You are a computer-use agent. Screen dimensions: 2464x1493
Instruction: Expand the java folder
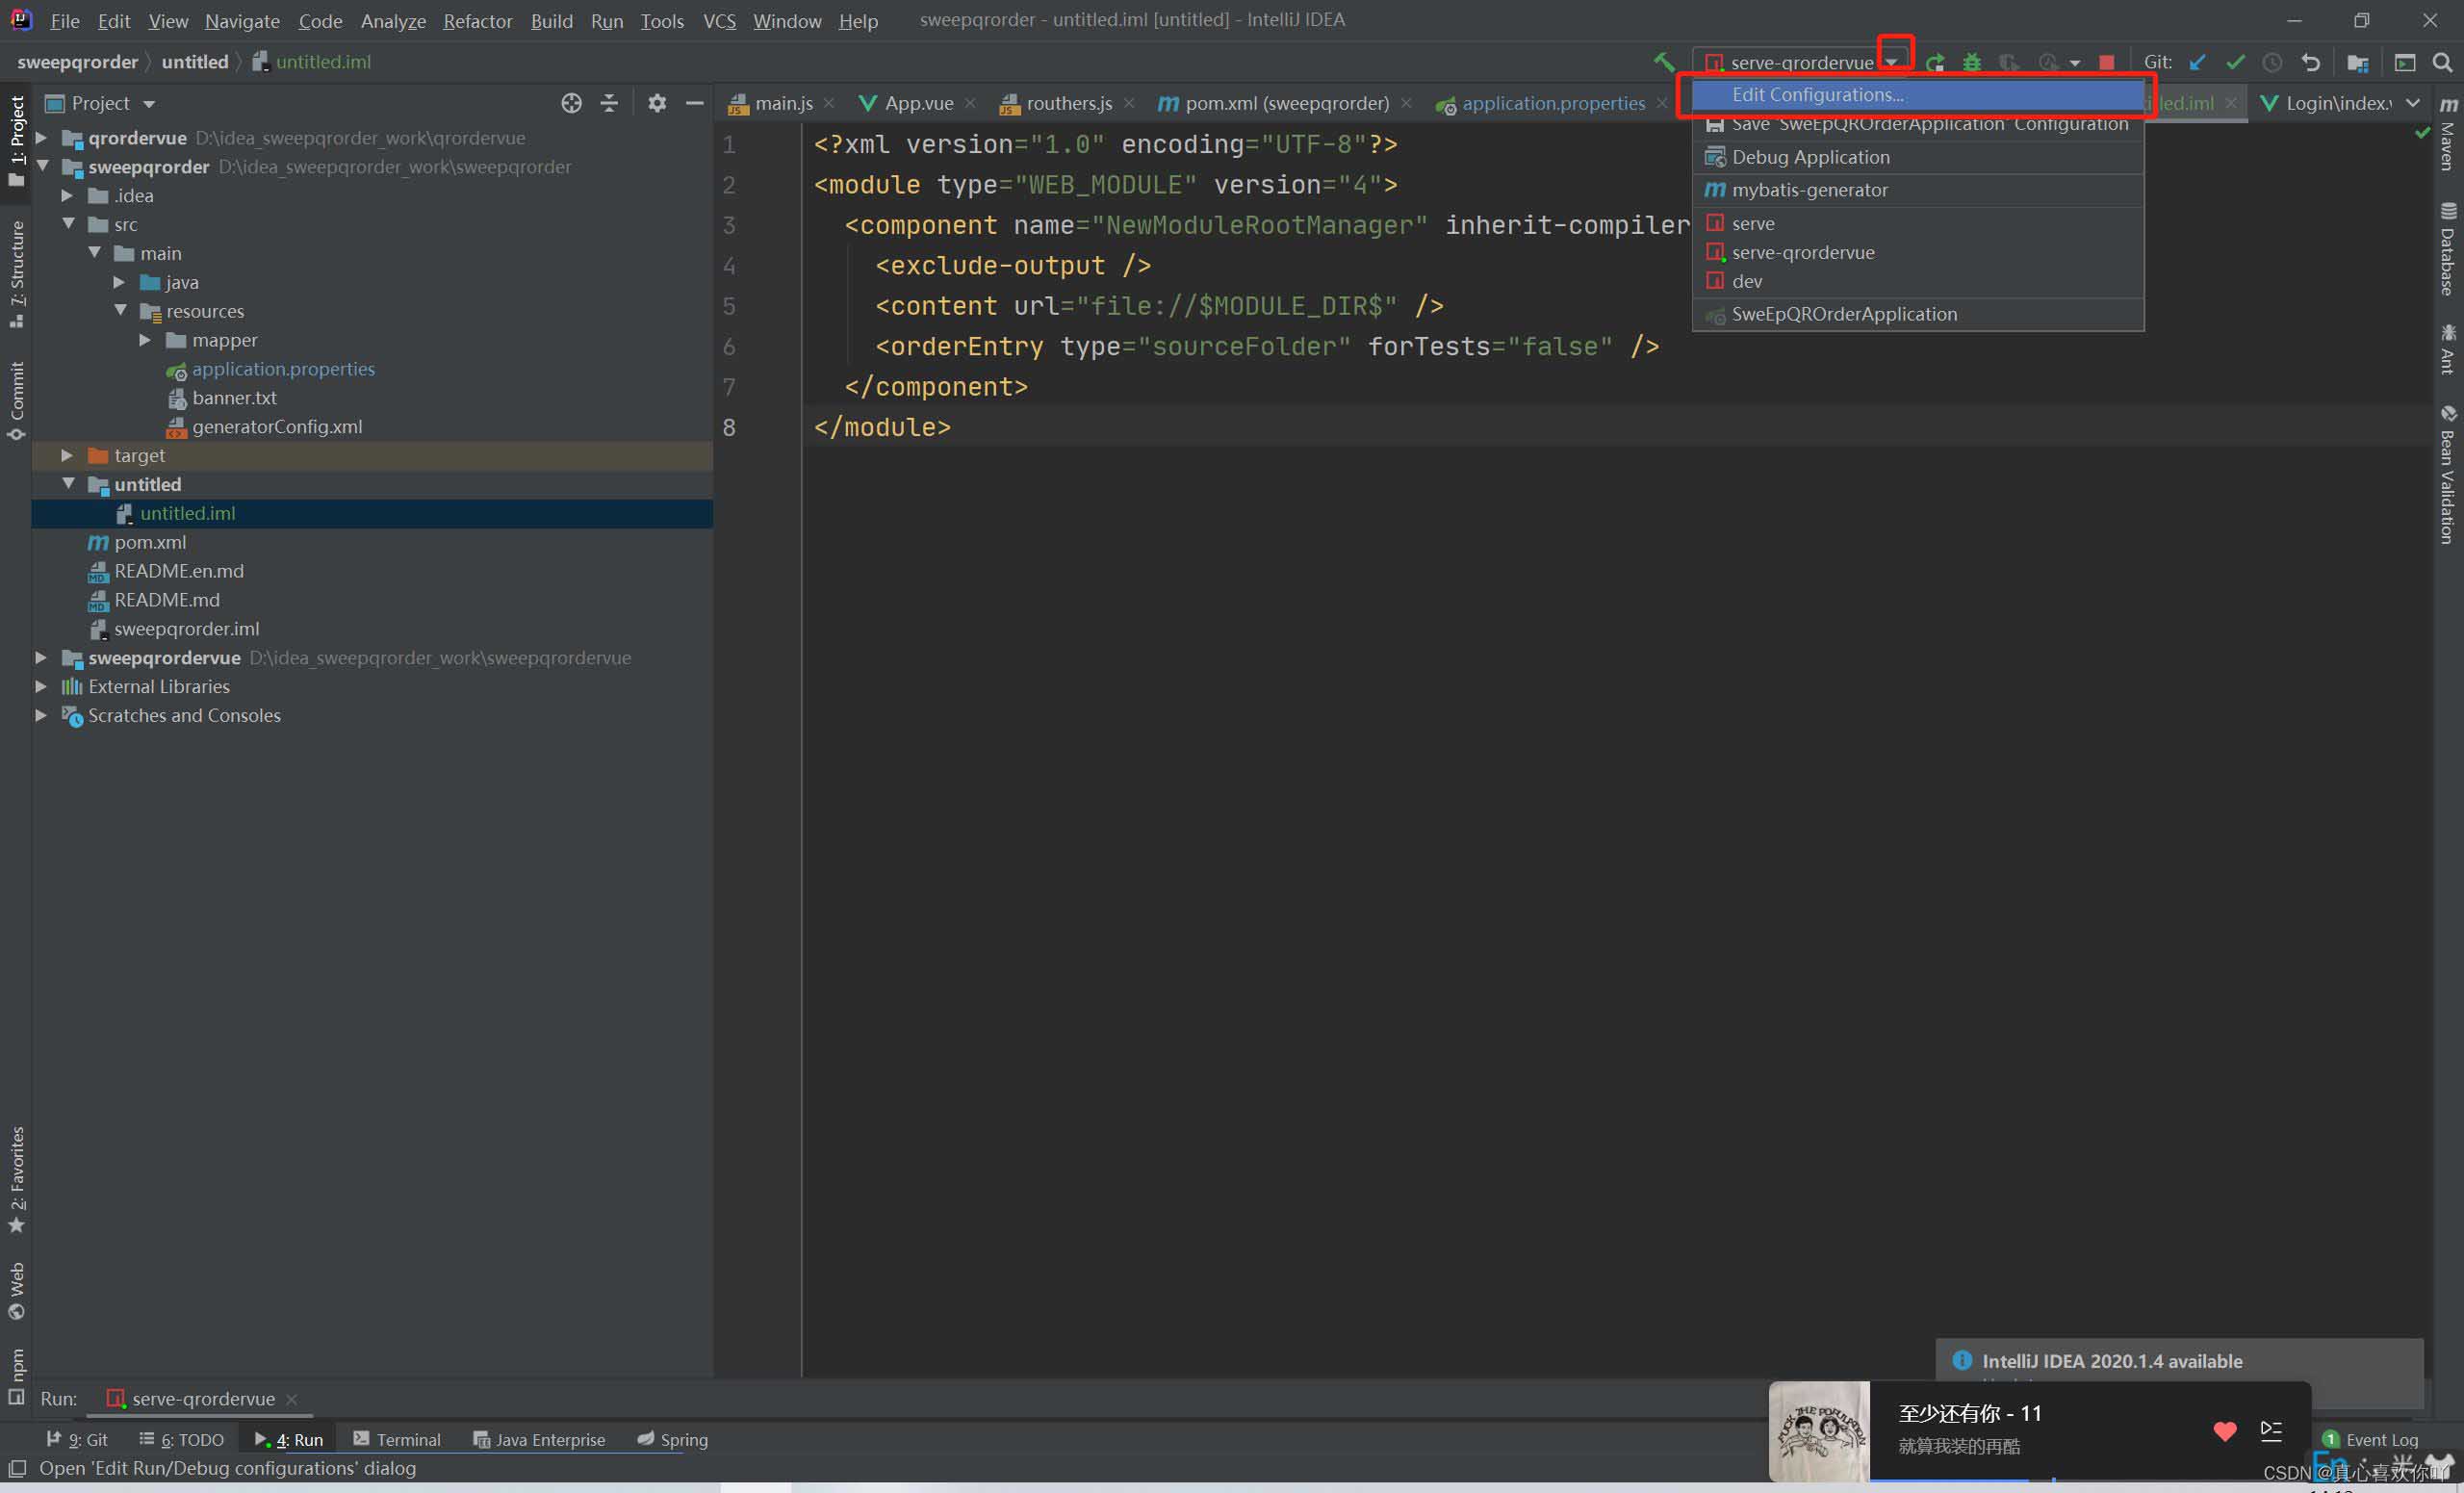click(120, 282)
